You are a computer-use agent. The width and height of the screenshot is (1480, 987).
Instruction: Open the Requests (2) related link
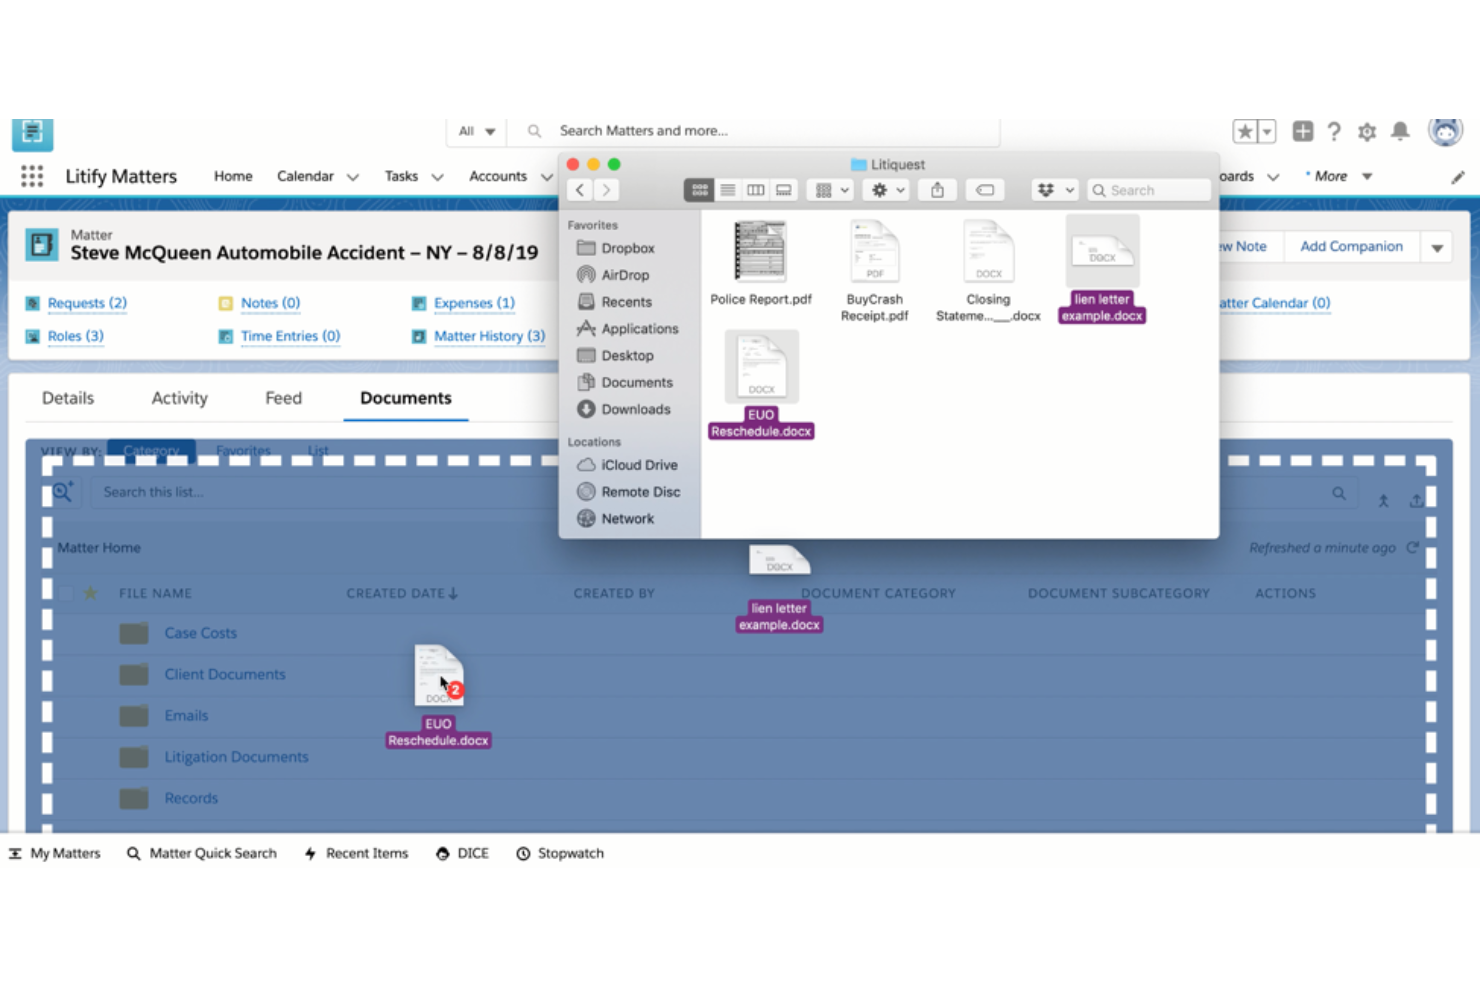coord(87,303)
